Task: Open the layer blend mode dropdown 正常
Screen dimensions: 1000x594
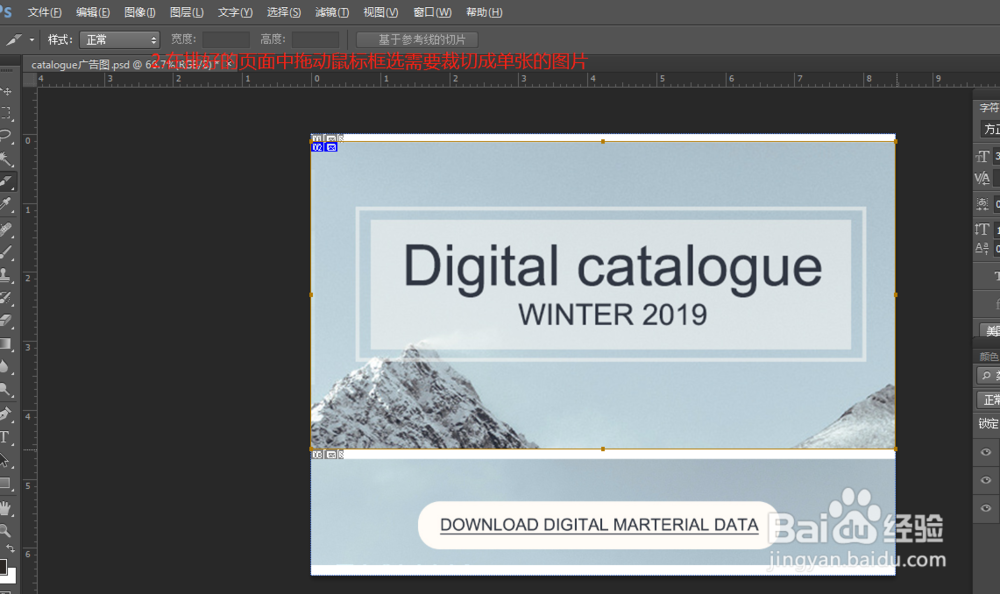Action: click(x=988, y=399)
